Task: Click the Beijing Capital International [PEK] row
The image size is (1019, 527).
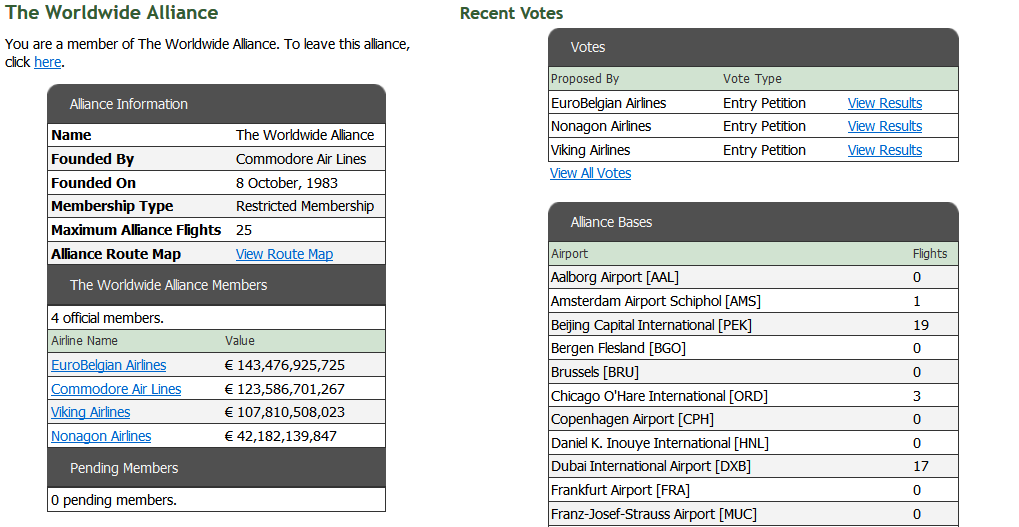Action: [x=651, y=325]
